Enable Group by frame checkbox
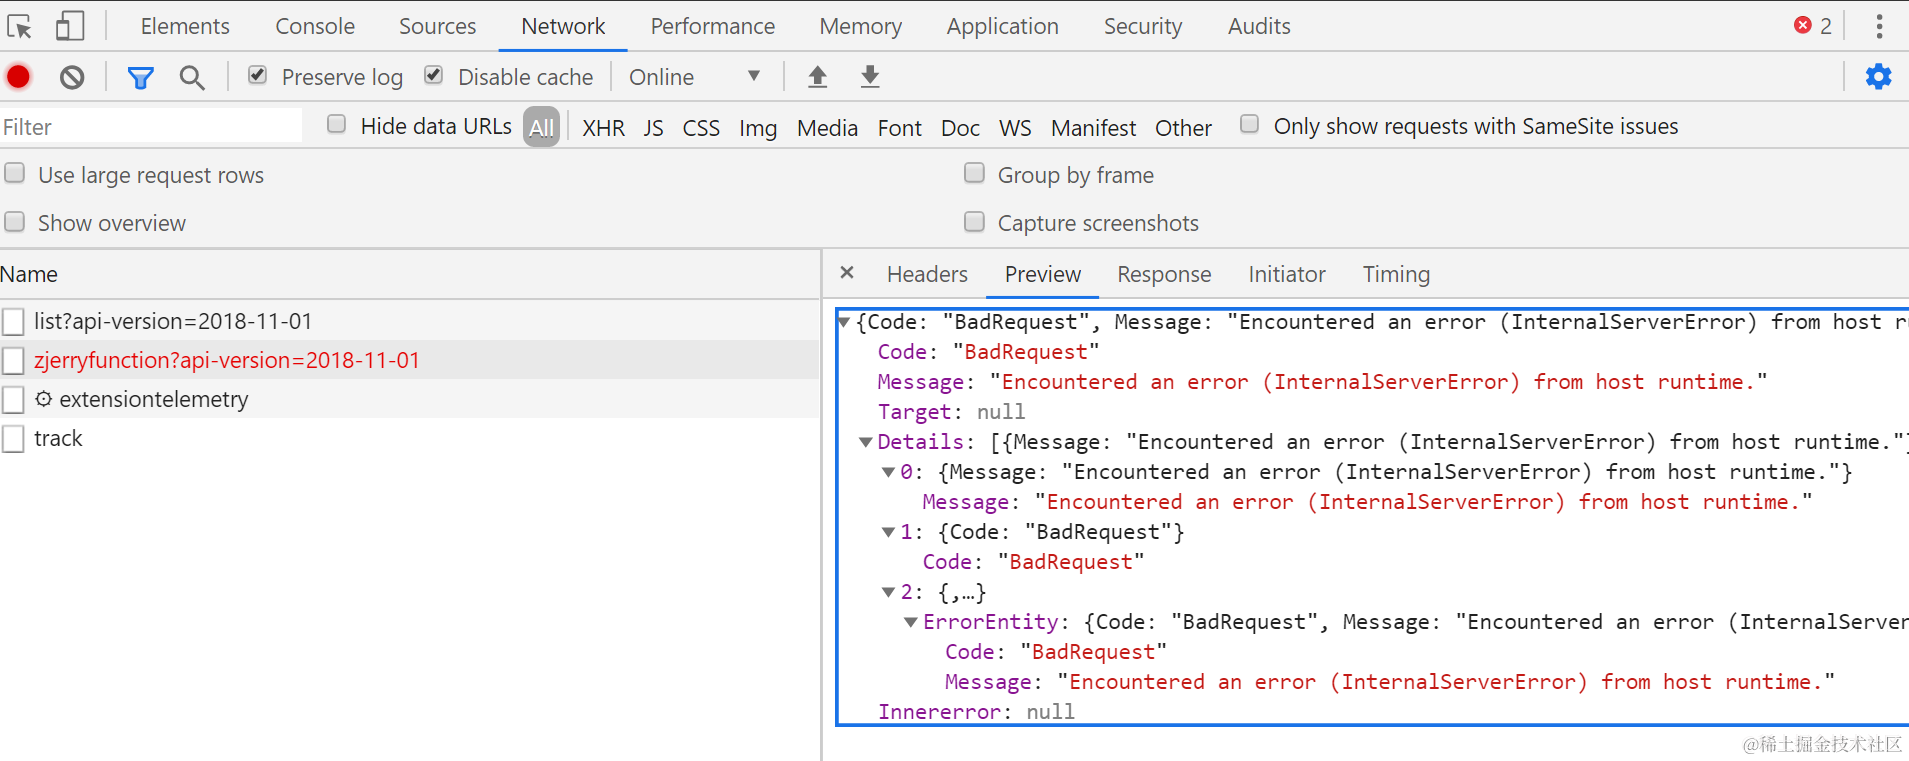This screenshot has height=761, width=1909. 974,173
